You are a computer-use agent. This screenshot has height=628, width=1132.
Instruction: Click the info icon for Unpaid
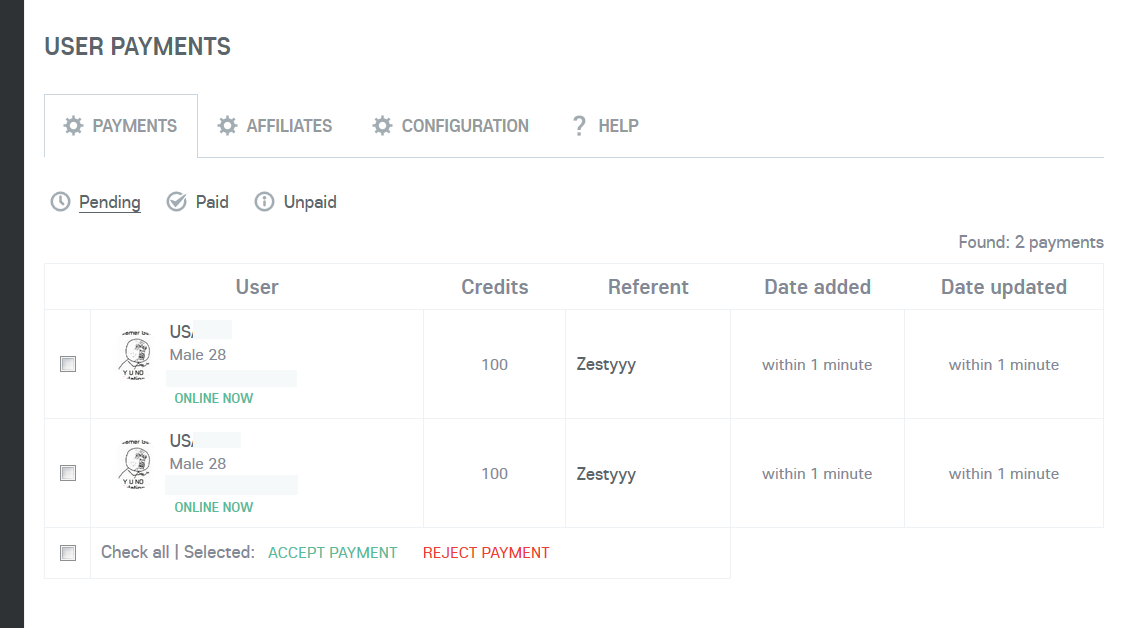click(264, 202)
